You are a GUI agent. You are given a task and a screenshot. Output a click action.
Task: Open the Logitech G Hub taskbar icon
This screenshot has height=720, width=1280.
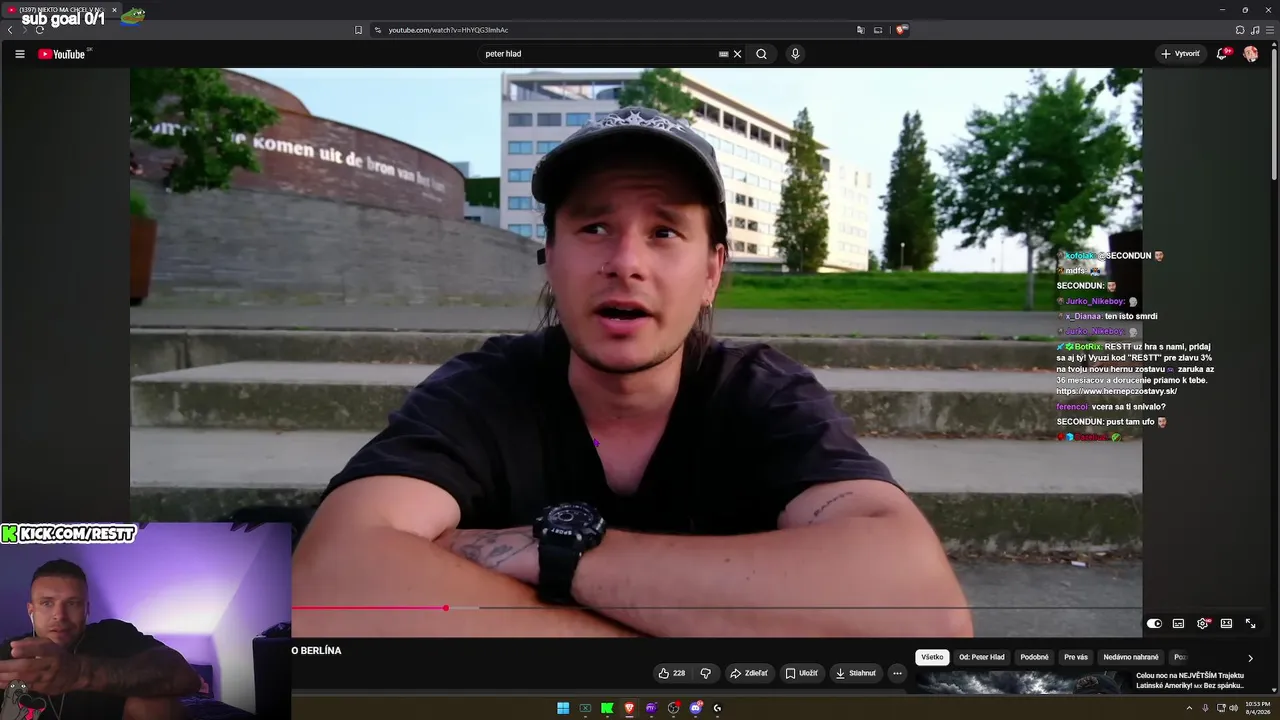coord(717,708)
